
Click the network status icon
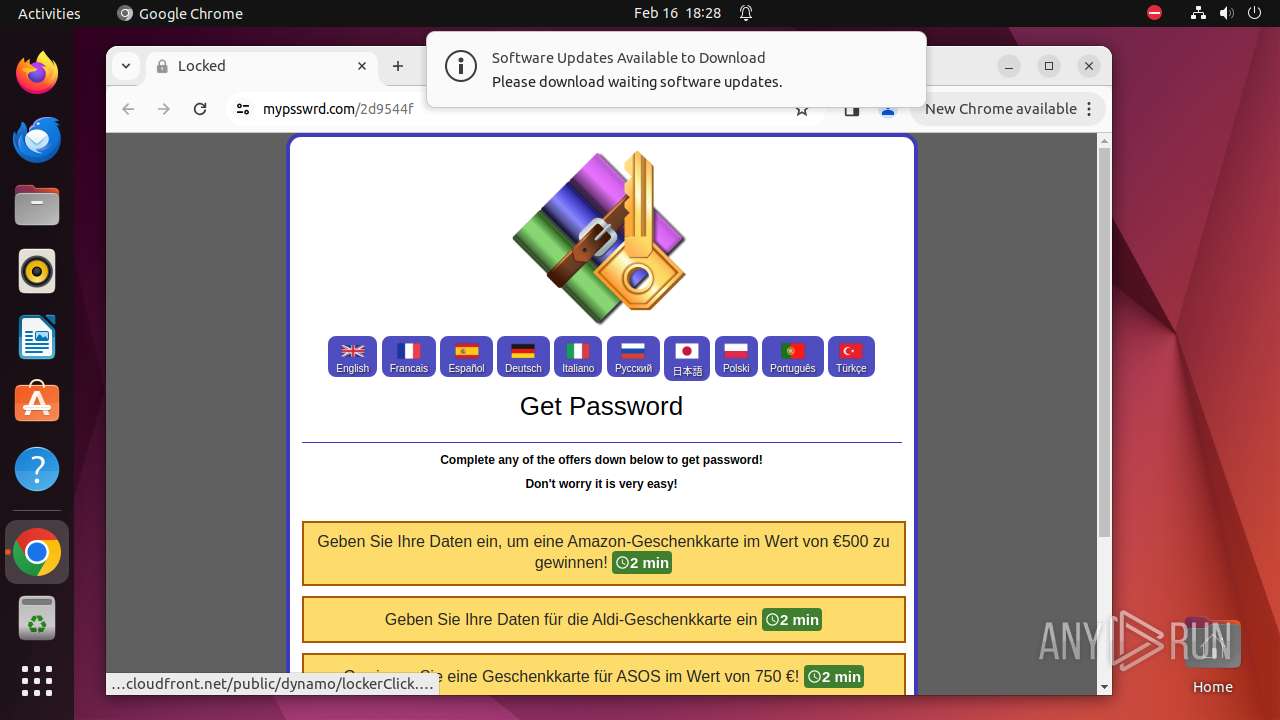coord(1198,13)
